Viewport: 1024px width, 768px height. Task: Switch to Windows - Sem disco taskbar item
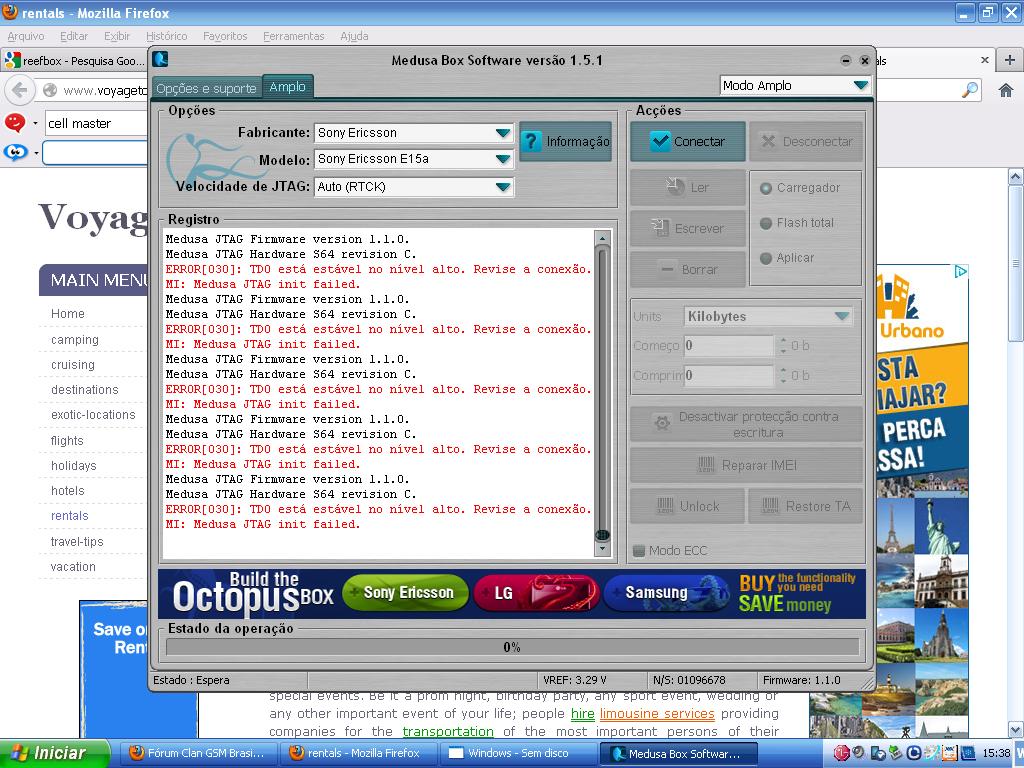coord(518,753)
